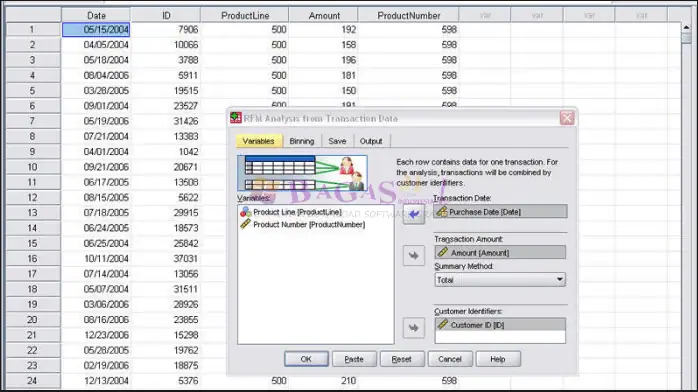The height and width of the screenshot is (392, 698).
Task: Select the Amount column header
Action: (324, 16)
